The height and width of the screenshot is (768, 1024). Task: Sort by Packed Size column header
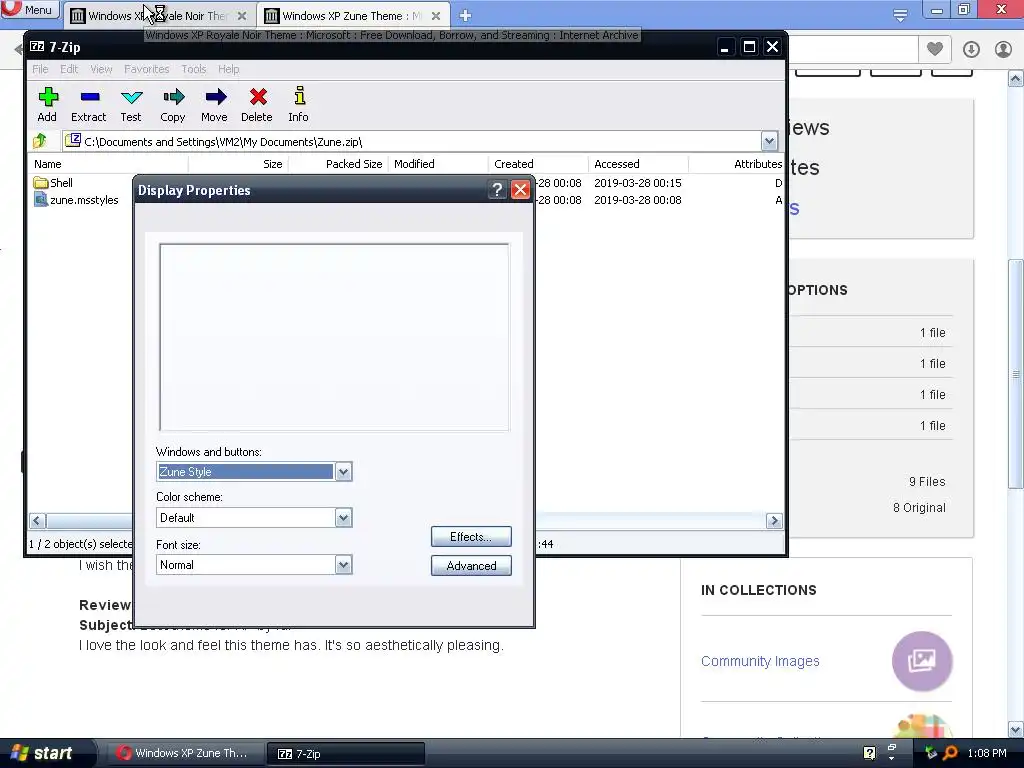pyautogui.click(x=338, y=164)
